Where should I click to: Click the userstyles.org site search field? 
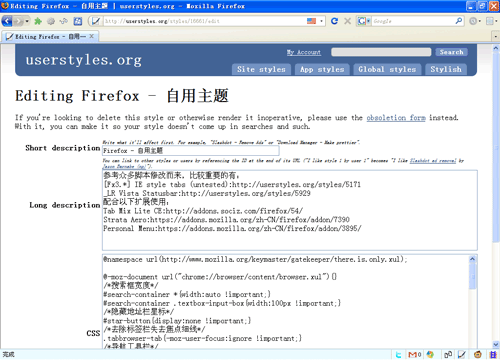[381, 52]
